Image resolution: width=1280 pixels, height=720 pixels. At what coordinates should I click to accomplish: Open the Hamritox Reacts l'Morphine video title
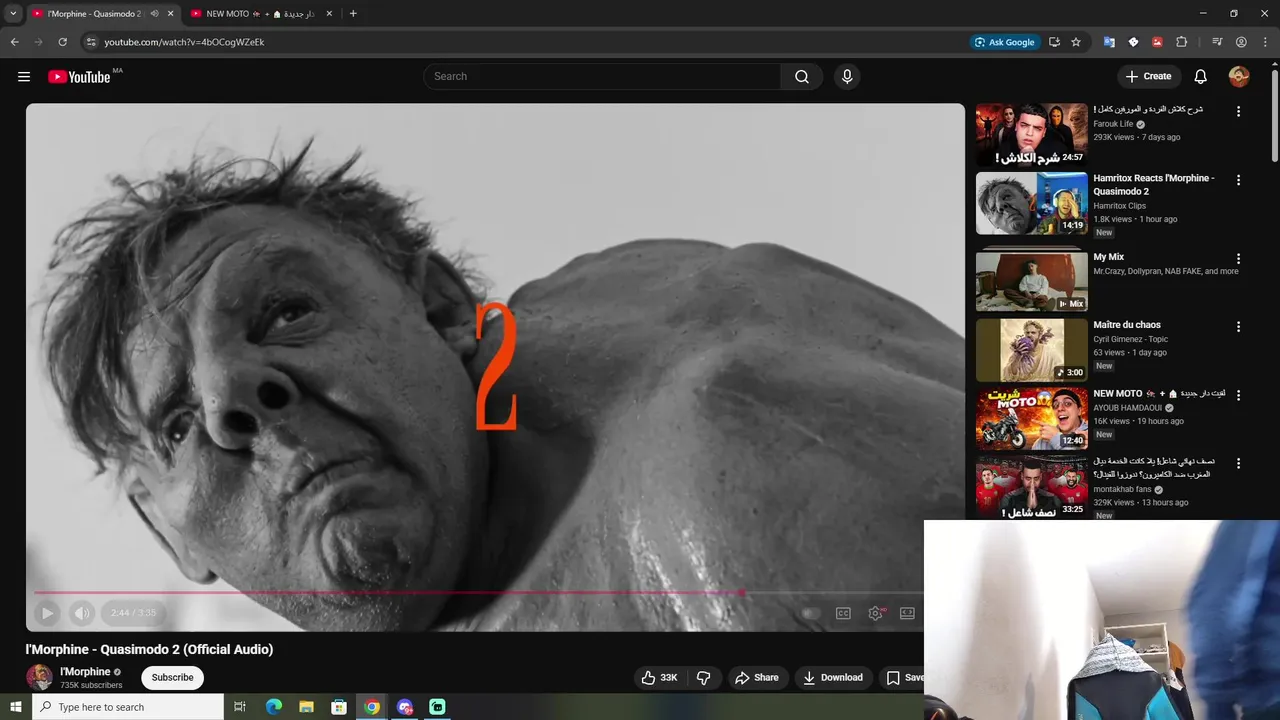pyautogui.click(x=1154, y=185)
